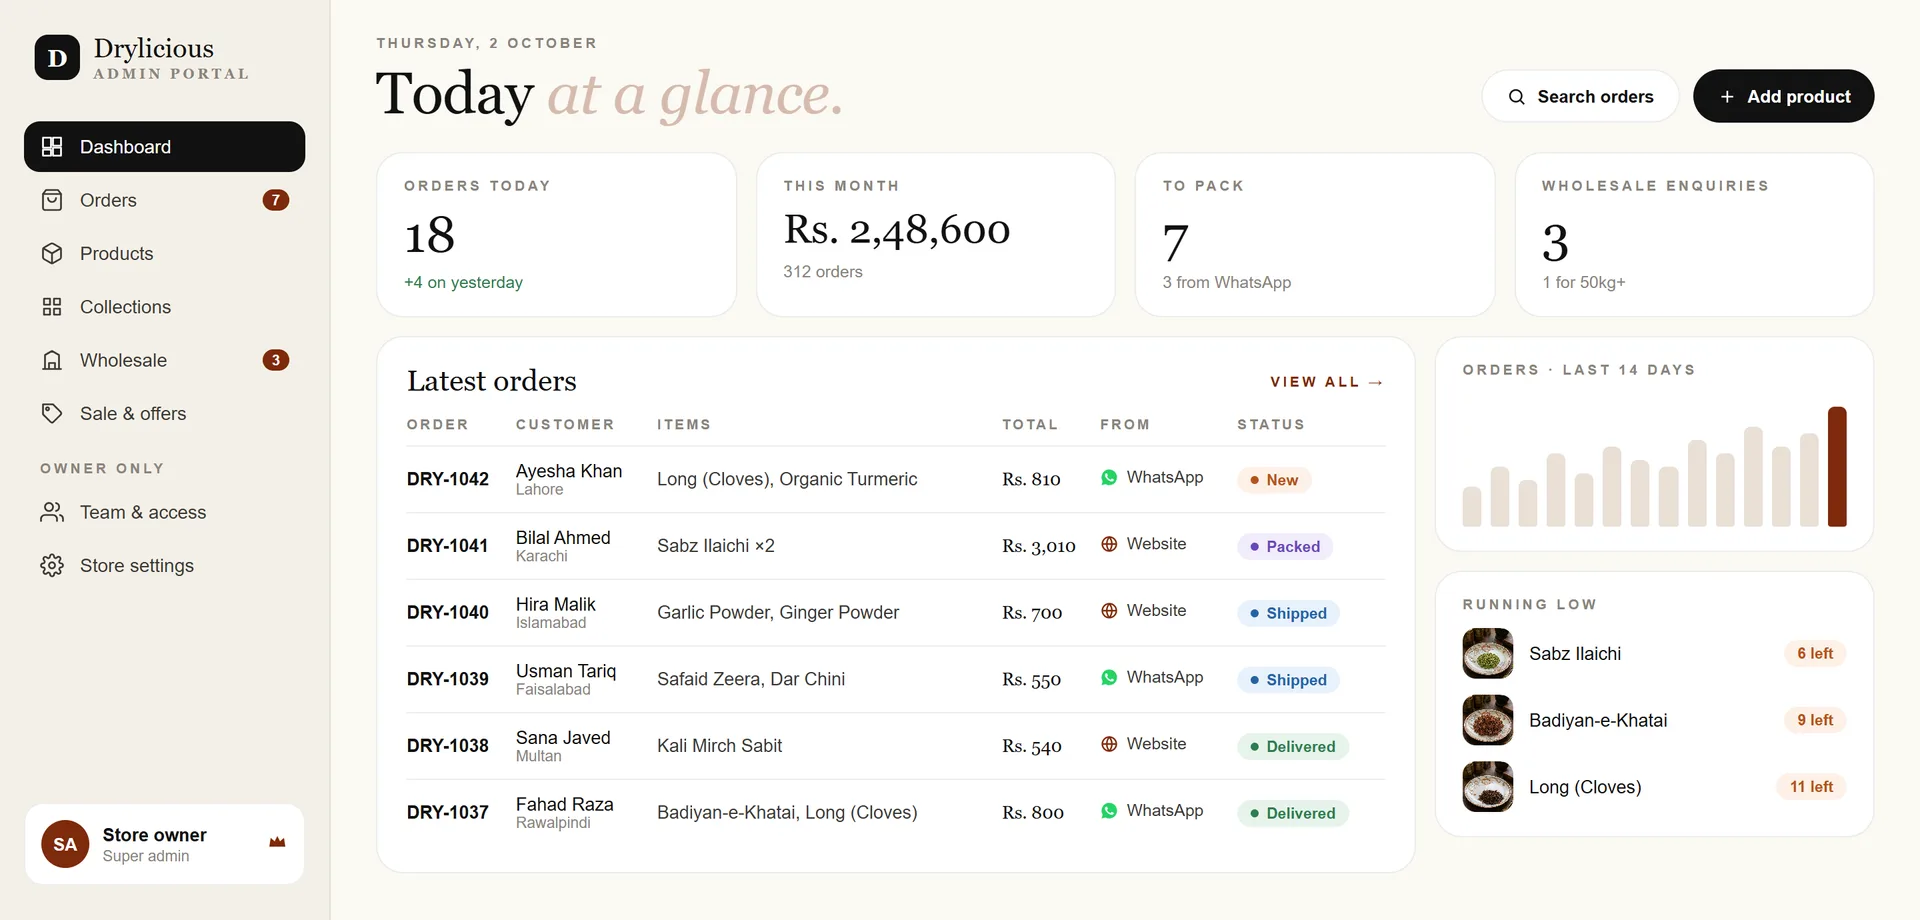Click the Website globe icon in DRY-1041 row

click(1109, 544)
